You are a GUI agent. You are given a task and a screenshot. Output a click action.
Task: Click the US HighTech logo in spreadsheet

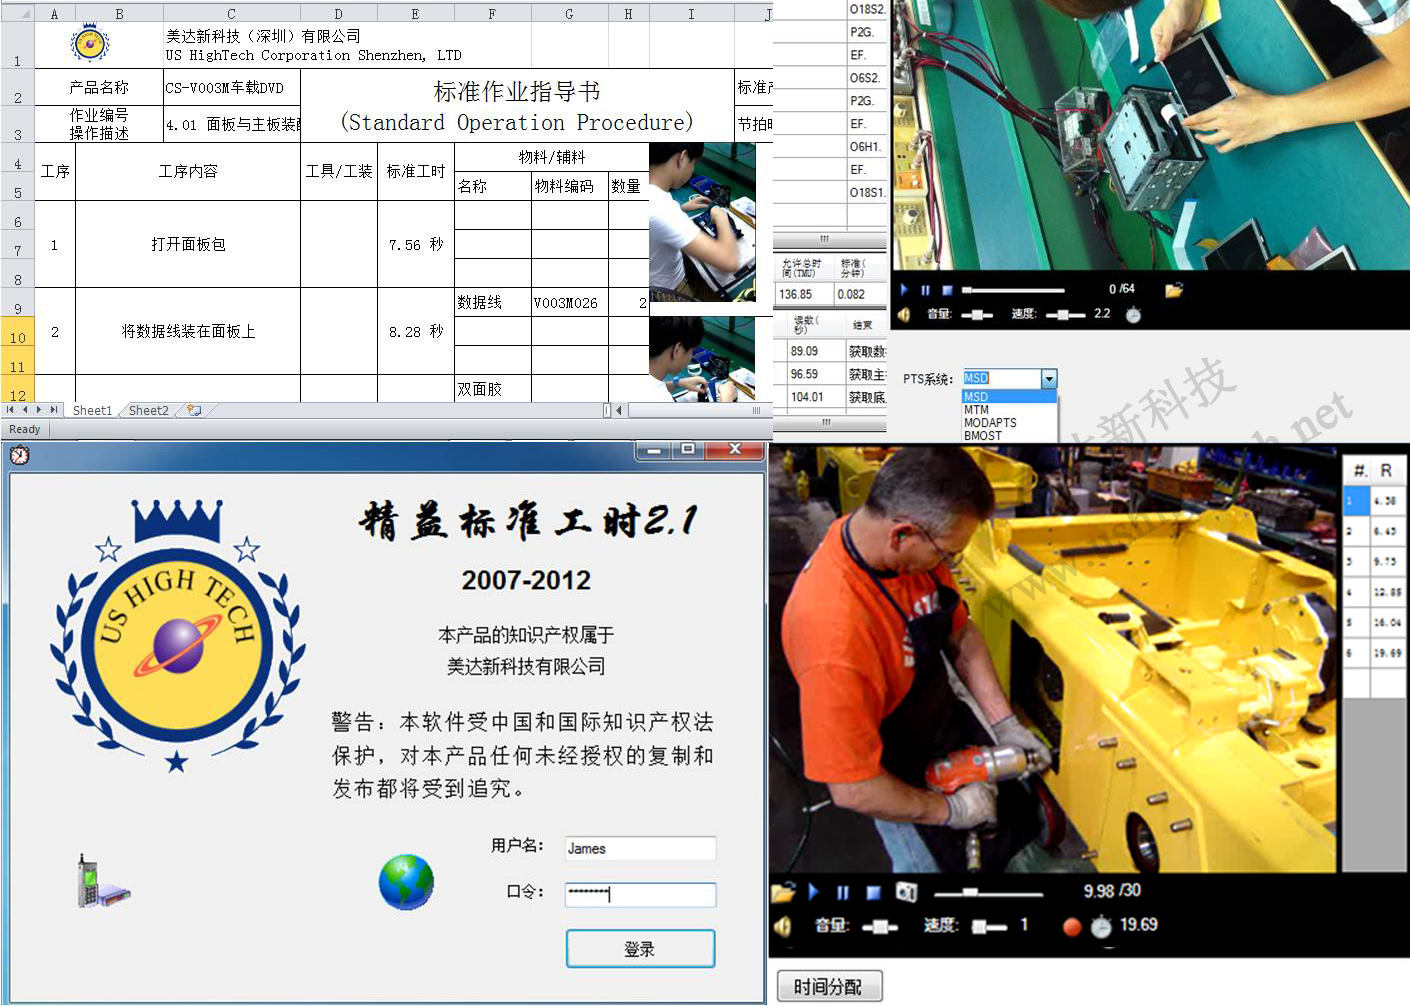click(x=91, y=43)
